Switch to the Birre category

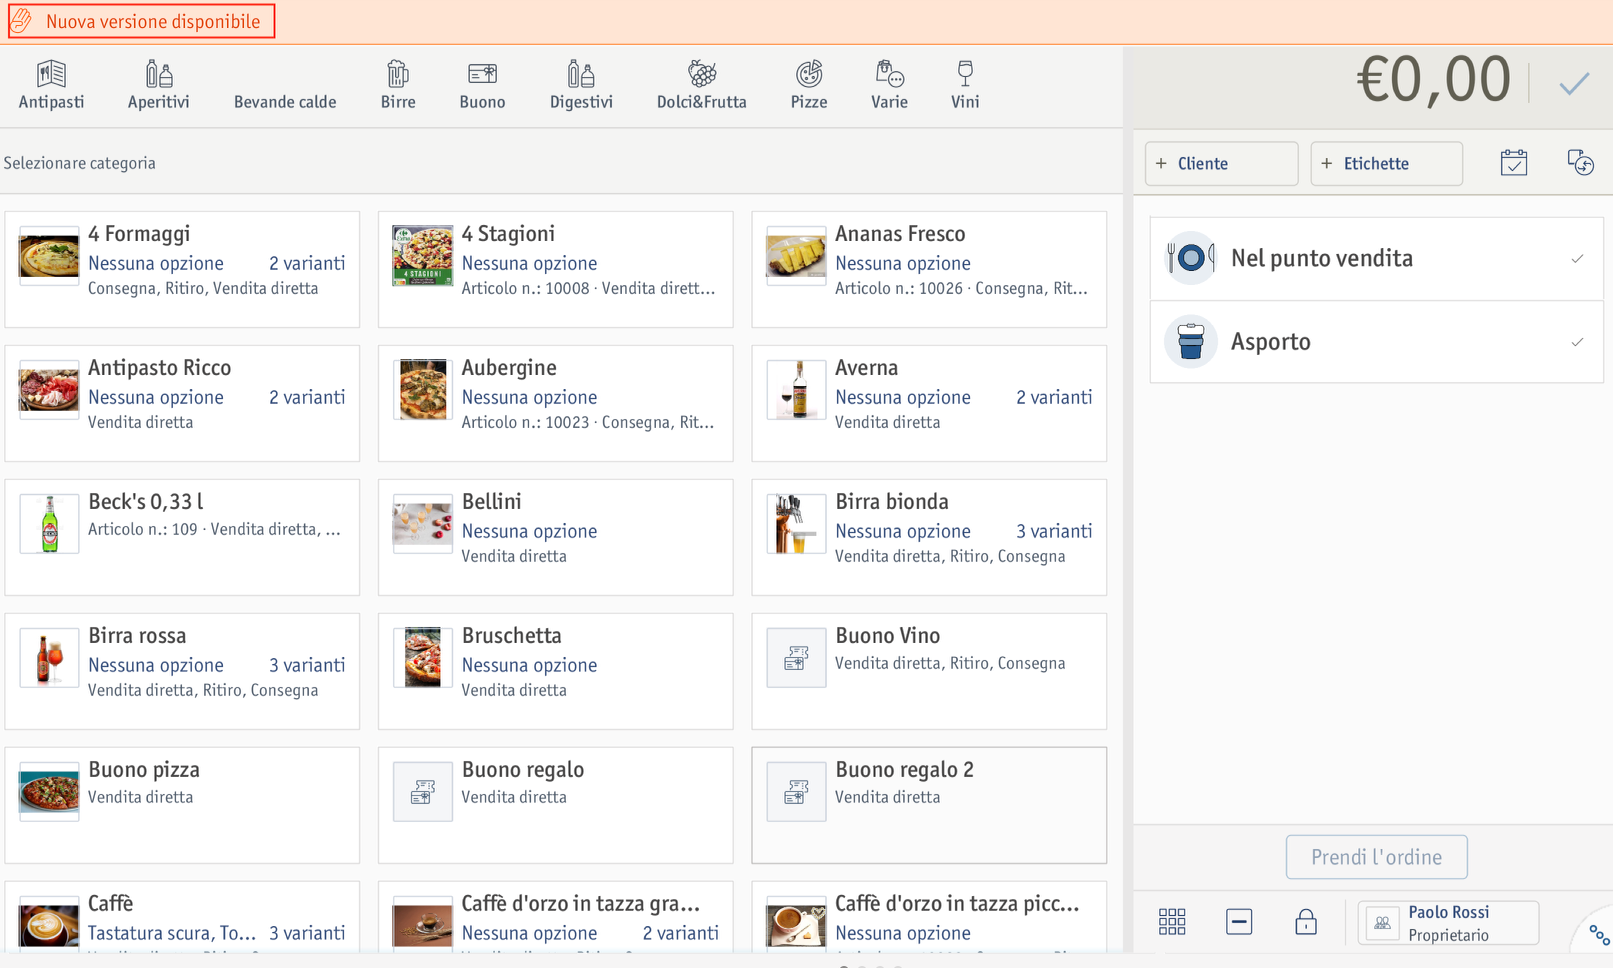coord(398,85)
